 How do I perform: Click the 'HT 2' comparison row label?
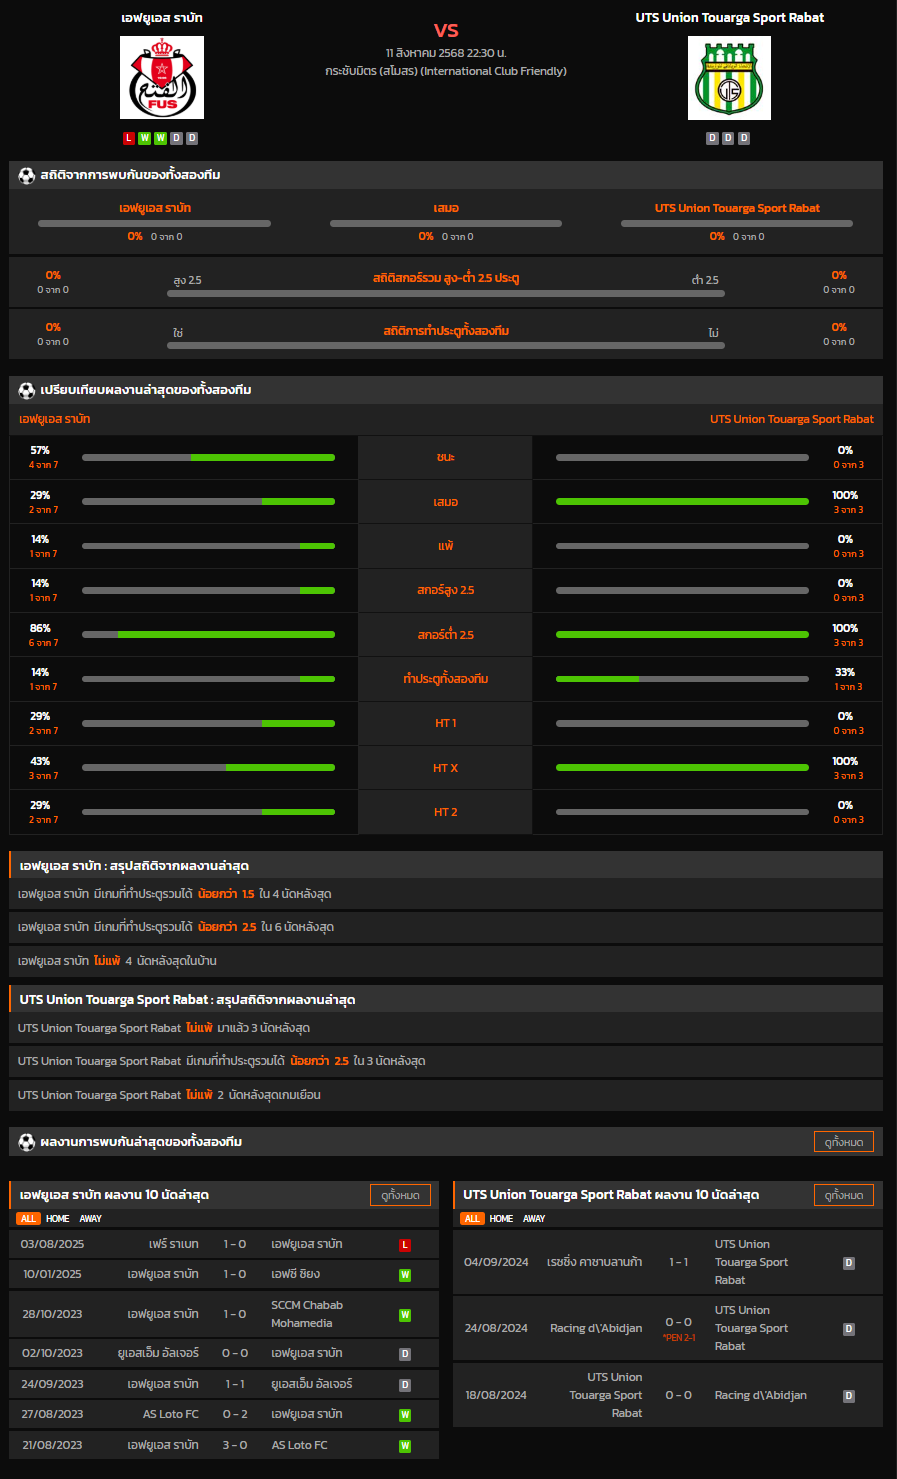coord(446,813)
